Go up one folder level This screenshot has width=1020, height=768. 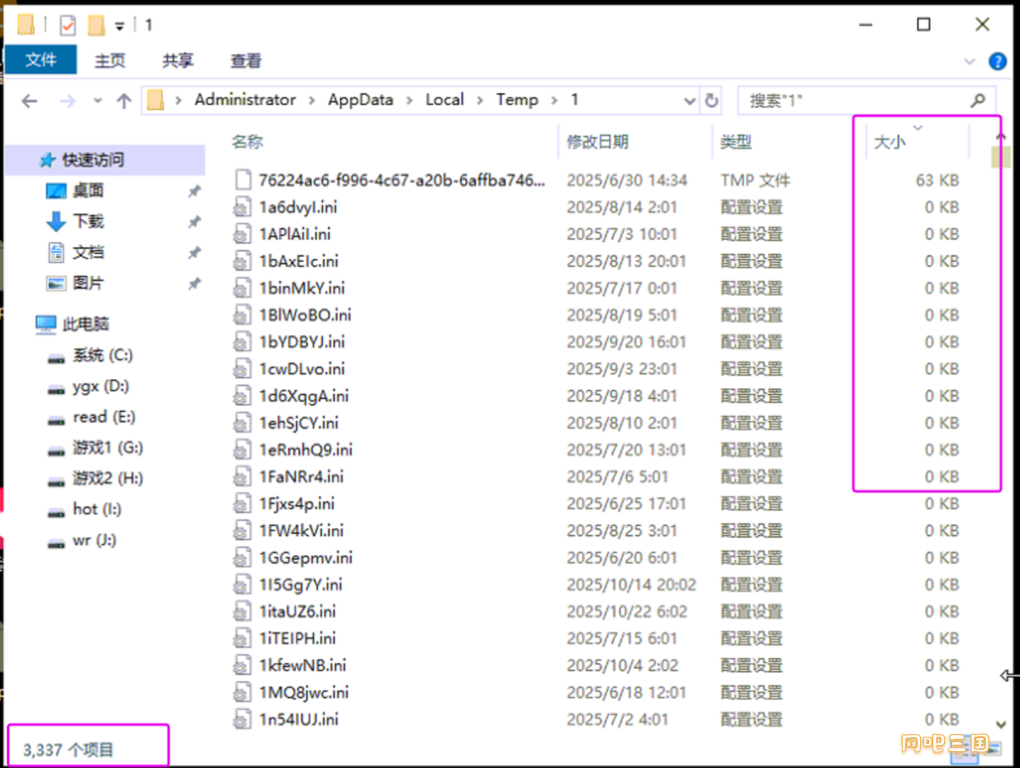(x=124, y=101)
